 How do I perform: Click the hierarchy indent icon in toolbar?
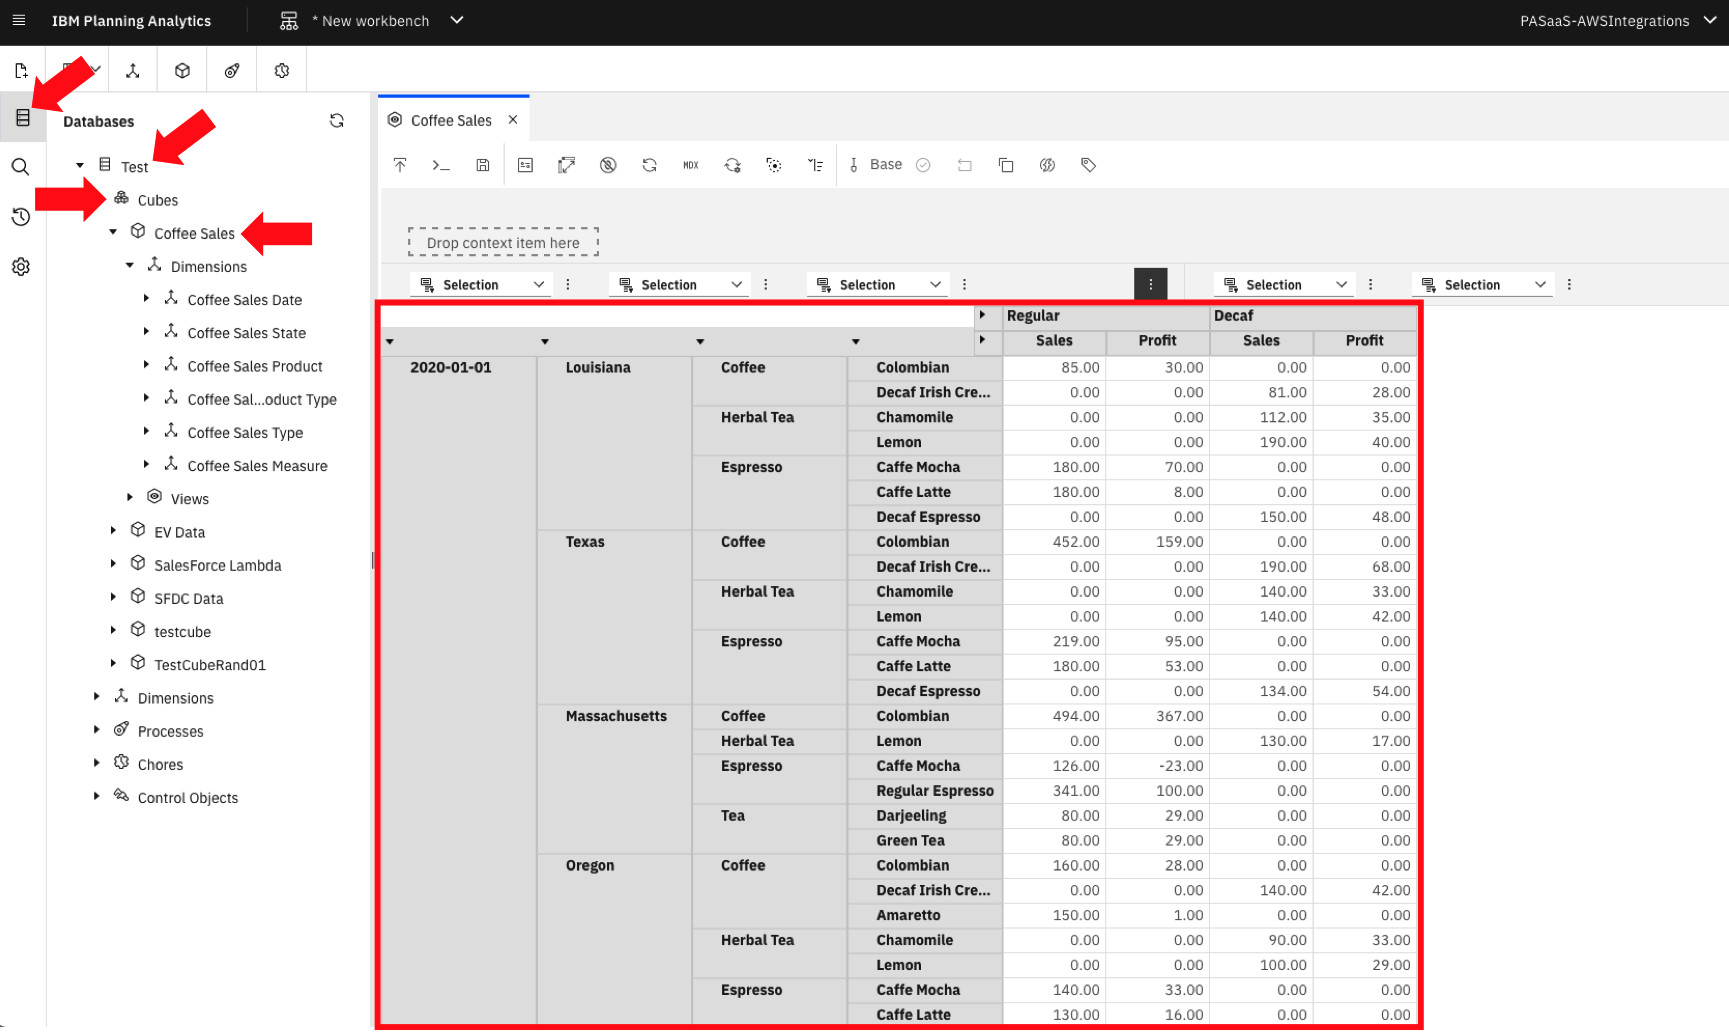[816, 165]
